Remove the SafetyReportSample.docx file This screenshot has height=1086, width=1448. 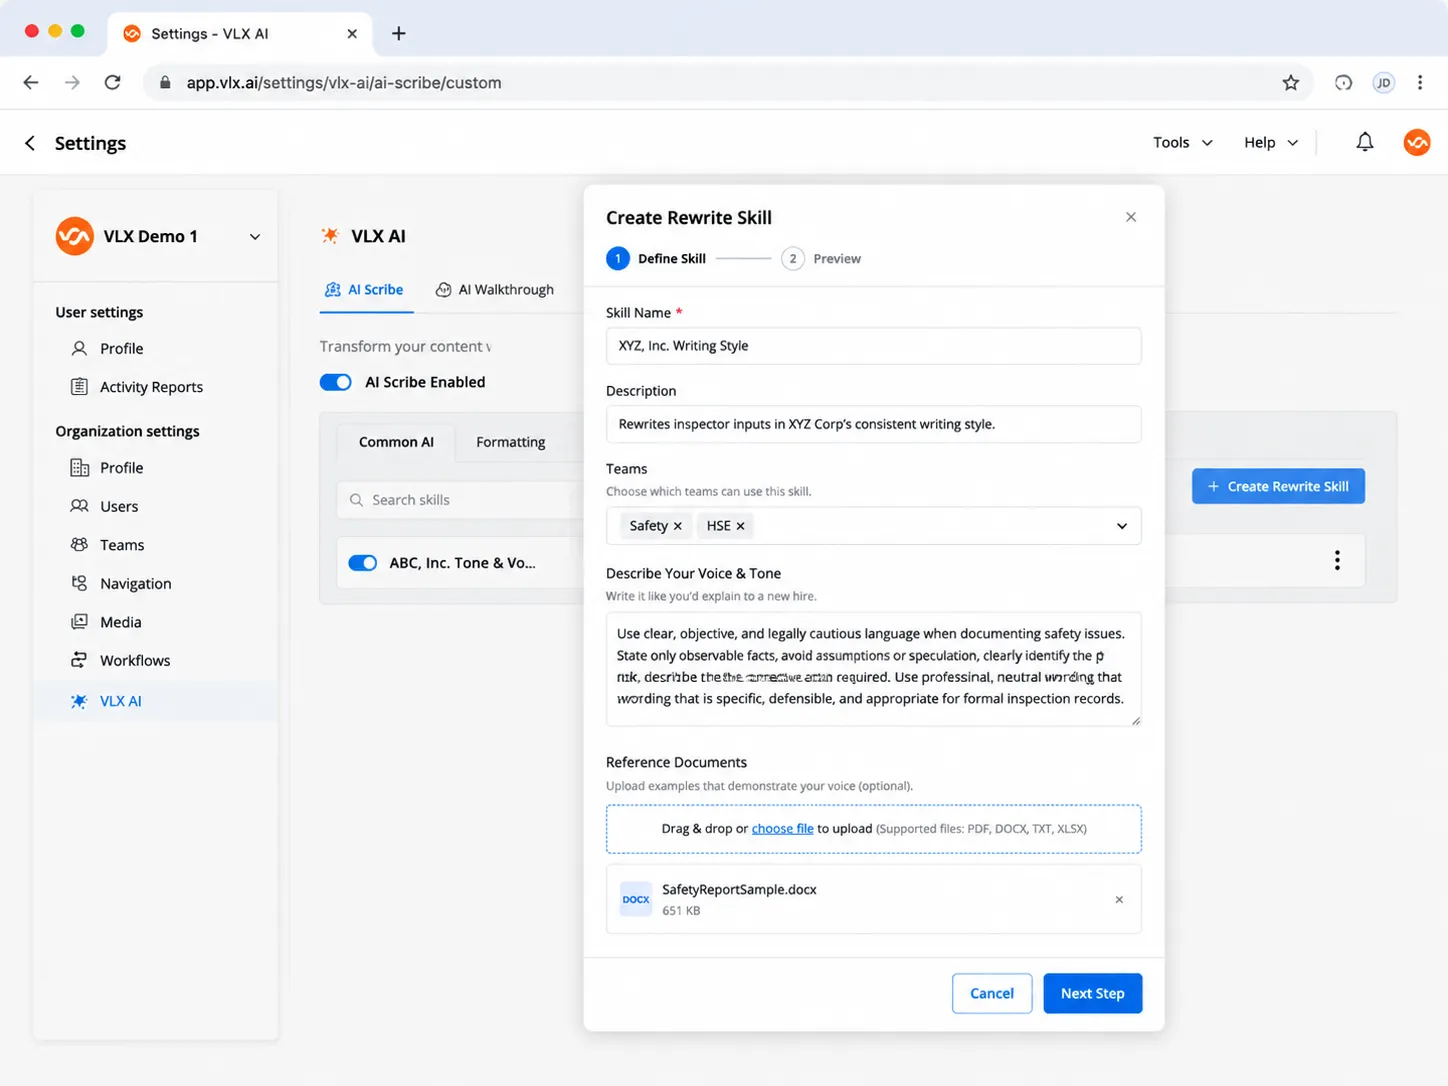1119,900
